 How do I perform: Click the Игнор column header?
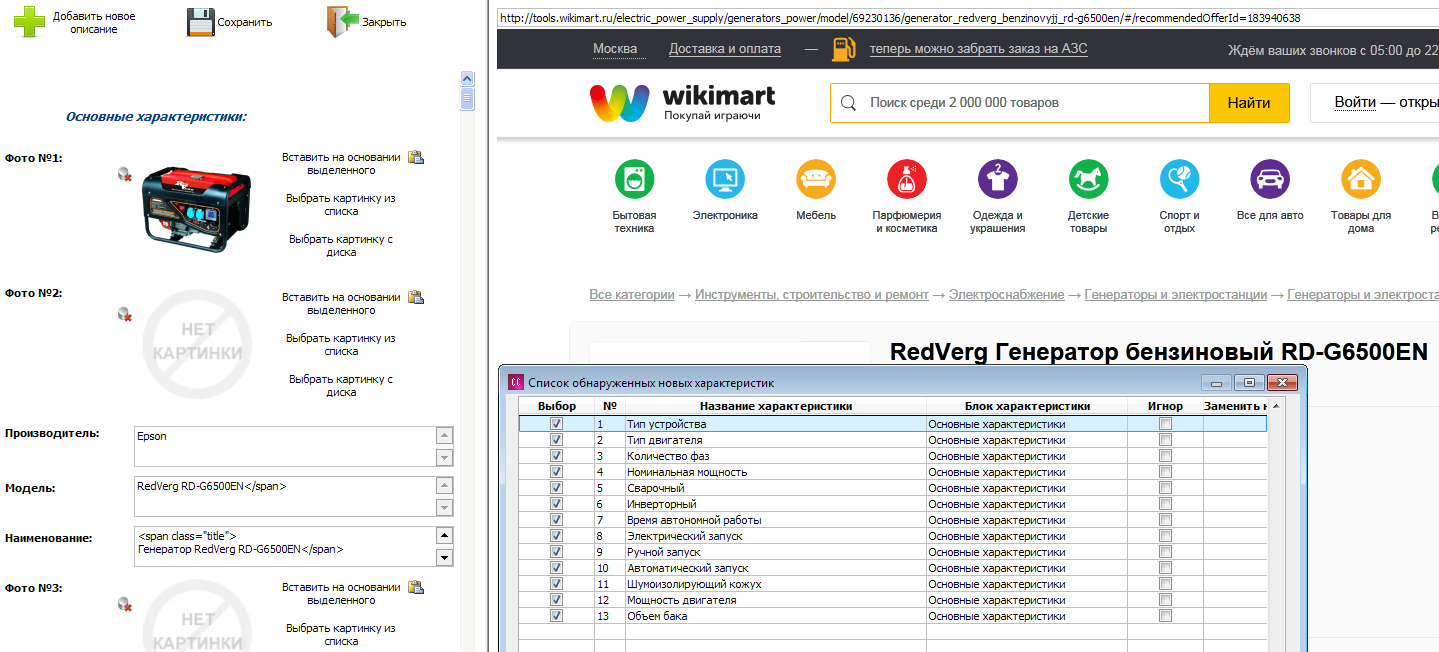coord(1165,406)
